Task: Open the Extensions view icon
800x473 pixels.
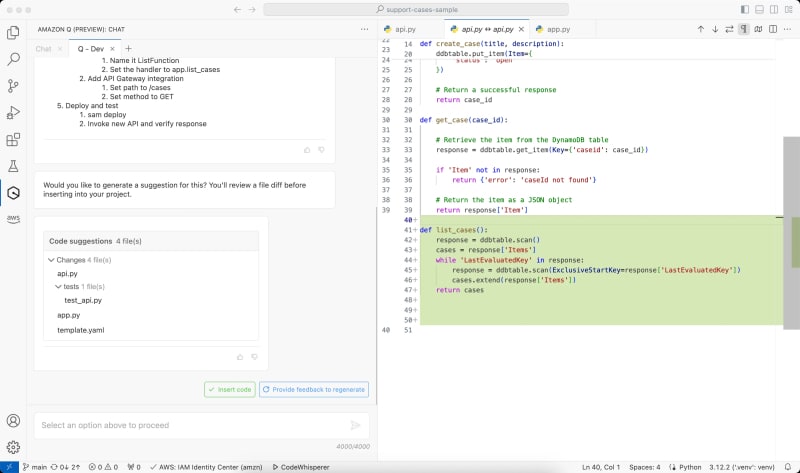Action: click(13, 140)
